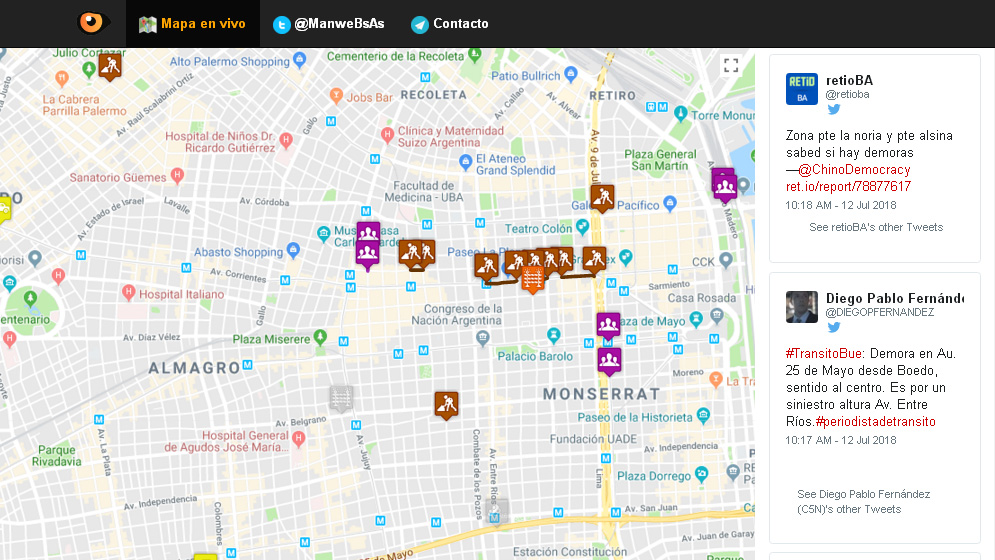Open Diego Pablo Fernández profile avatar
Screen dimensions: 995x560
pyautogui.click(x=802, y=307)
